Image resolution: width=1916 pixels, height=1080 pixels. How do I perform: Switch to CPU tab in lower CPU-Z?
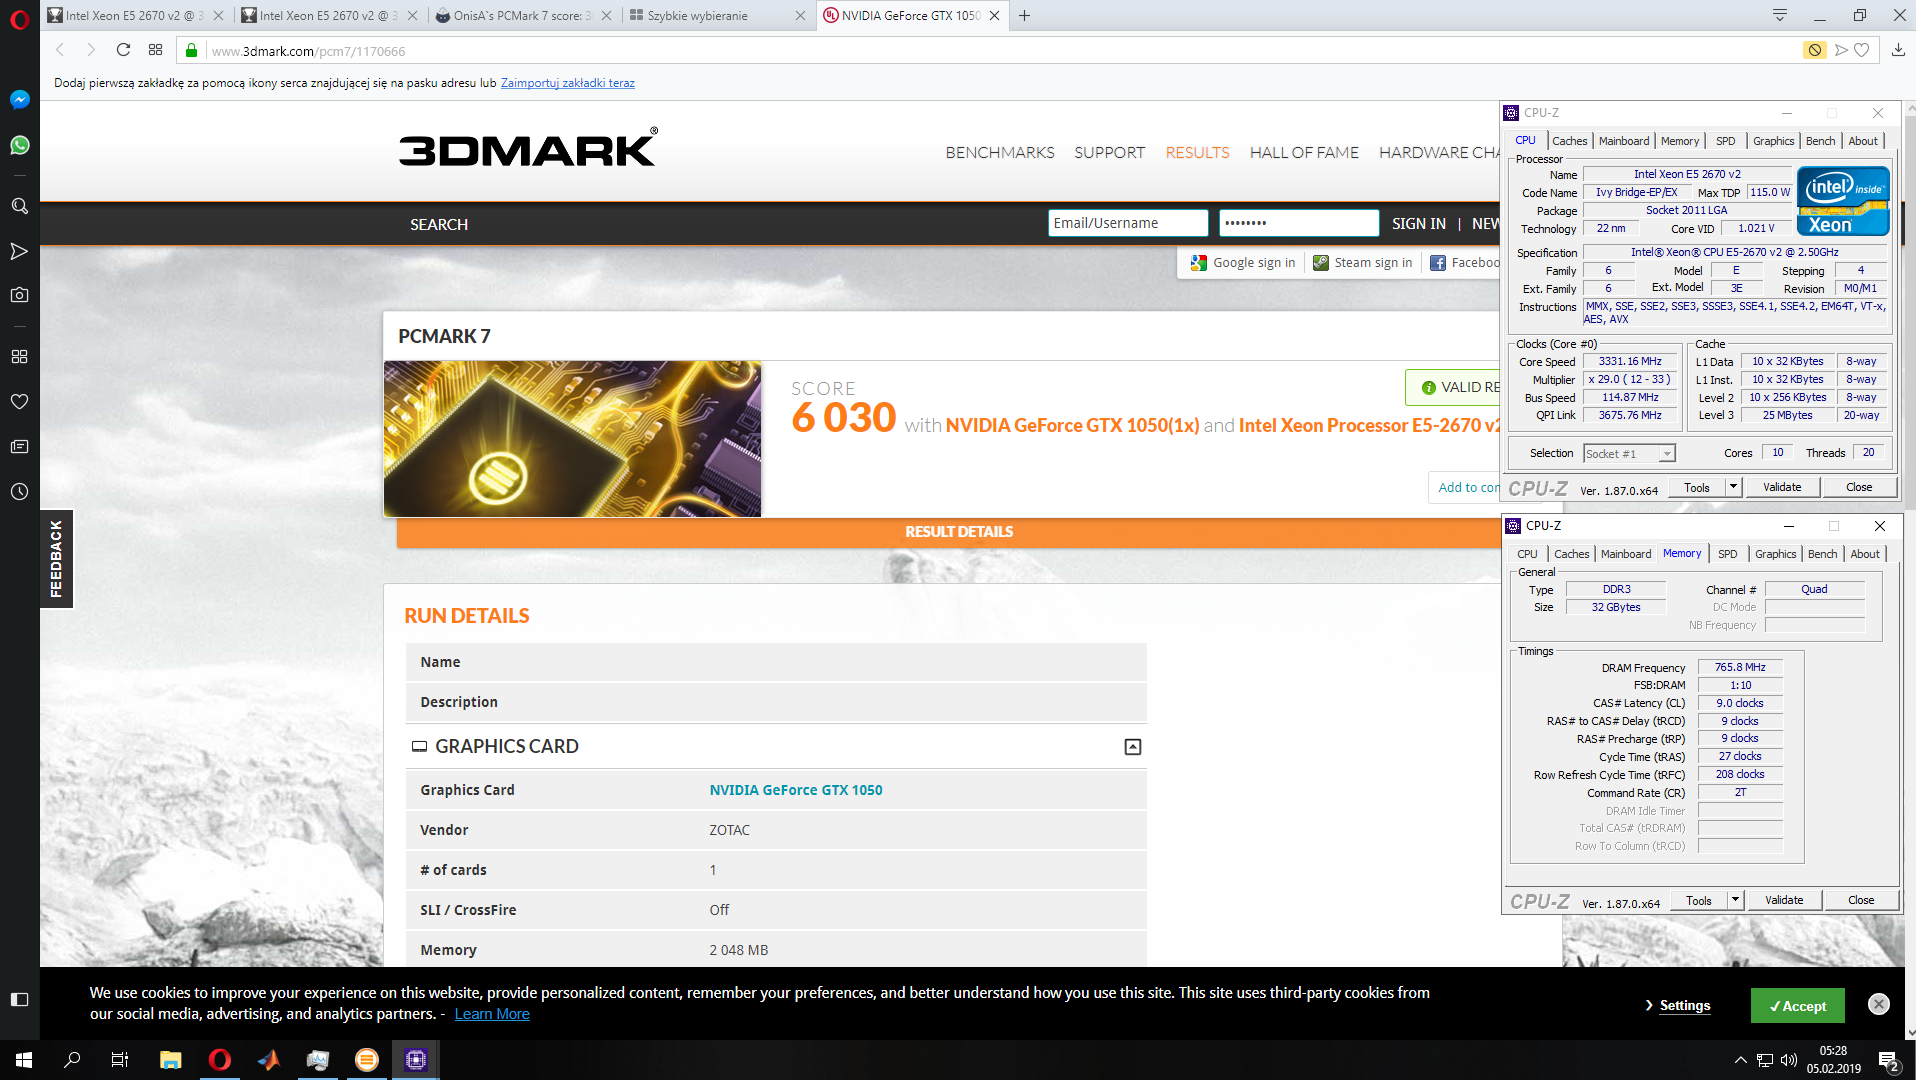coord(1527,554)
